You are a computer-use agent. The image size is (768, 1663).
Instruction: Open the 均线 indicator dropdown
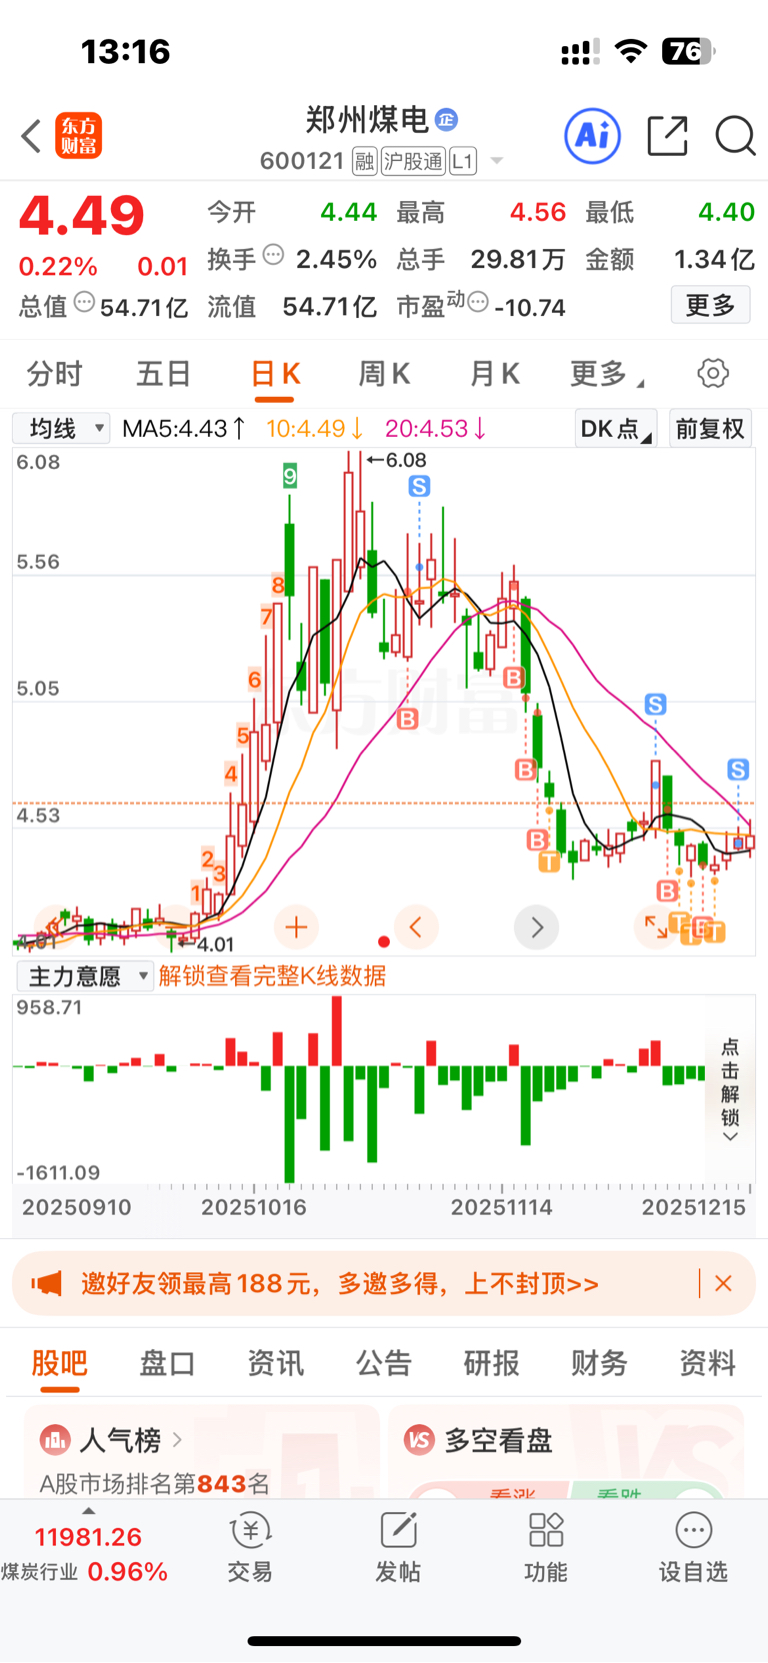coord(61,429)
